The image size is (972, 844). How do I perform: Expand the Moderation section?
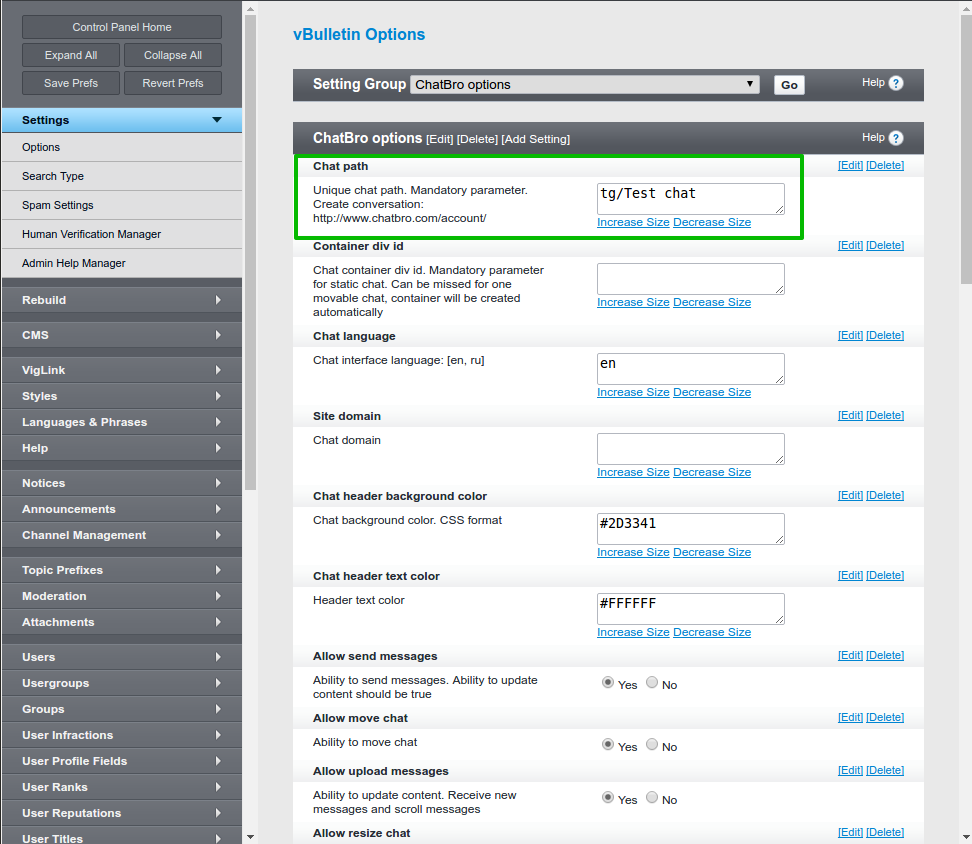(x=122, y=596)
